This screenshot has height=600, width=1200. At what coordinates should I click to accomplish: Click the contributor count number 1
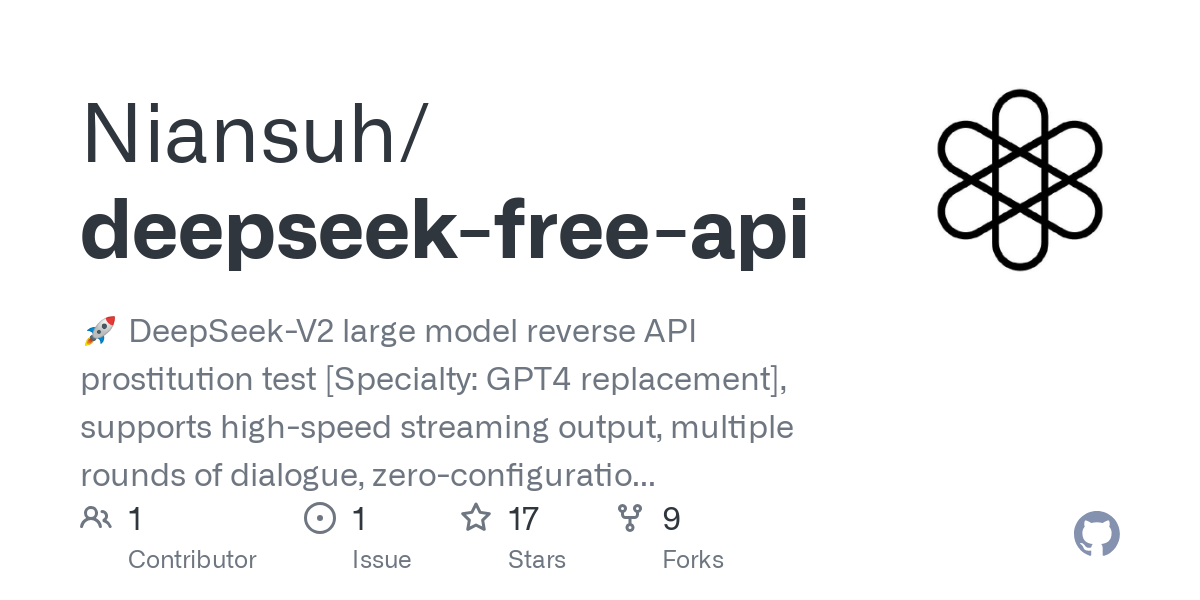[x=136, y=519]
